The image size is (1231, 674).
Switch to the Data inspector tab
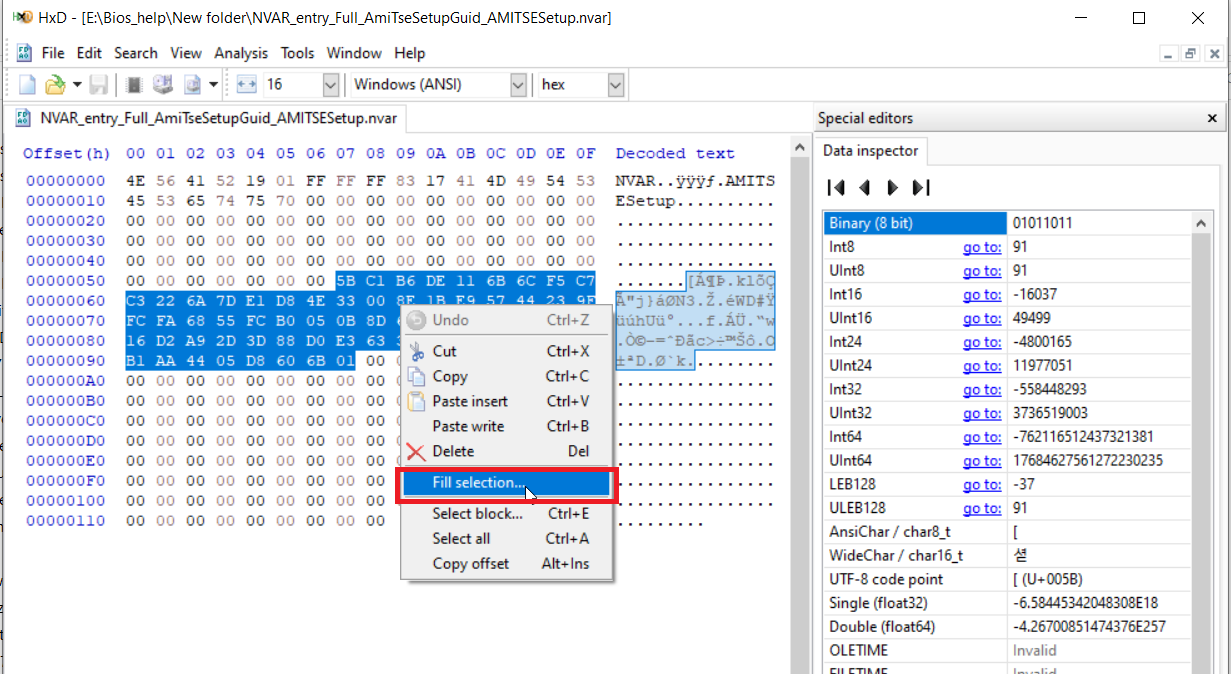870,151
